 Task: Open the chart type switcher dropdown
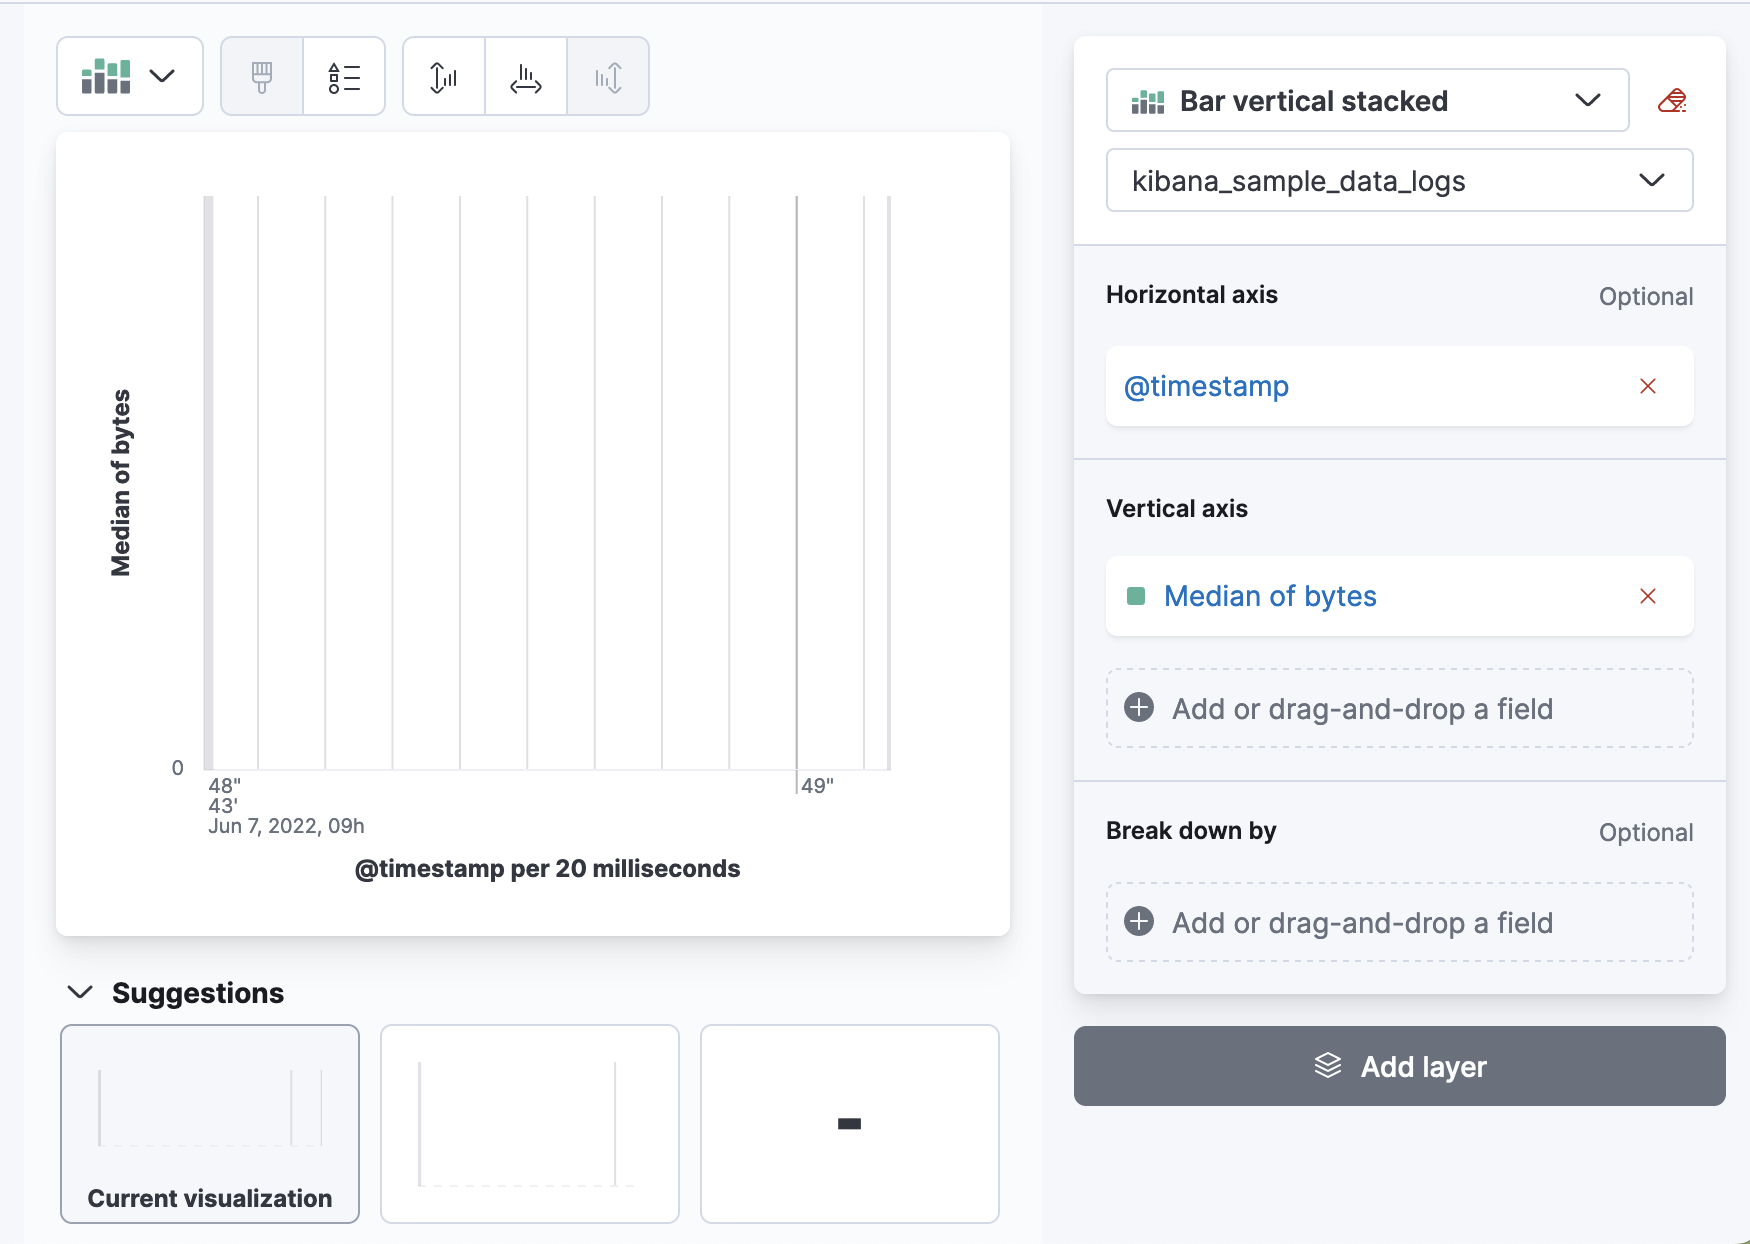(130, 77)
